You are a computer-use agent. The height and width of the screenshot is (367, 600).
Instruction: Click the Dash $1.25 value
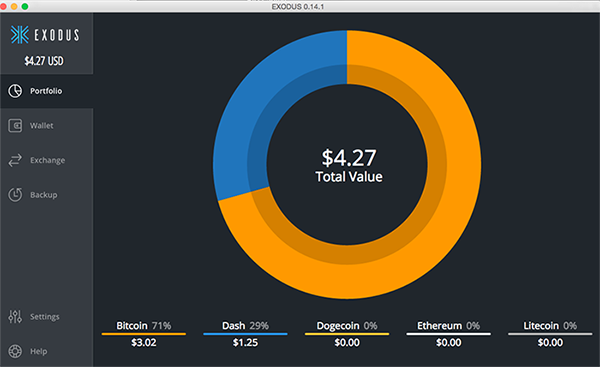click(x=245, y=343)
